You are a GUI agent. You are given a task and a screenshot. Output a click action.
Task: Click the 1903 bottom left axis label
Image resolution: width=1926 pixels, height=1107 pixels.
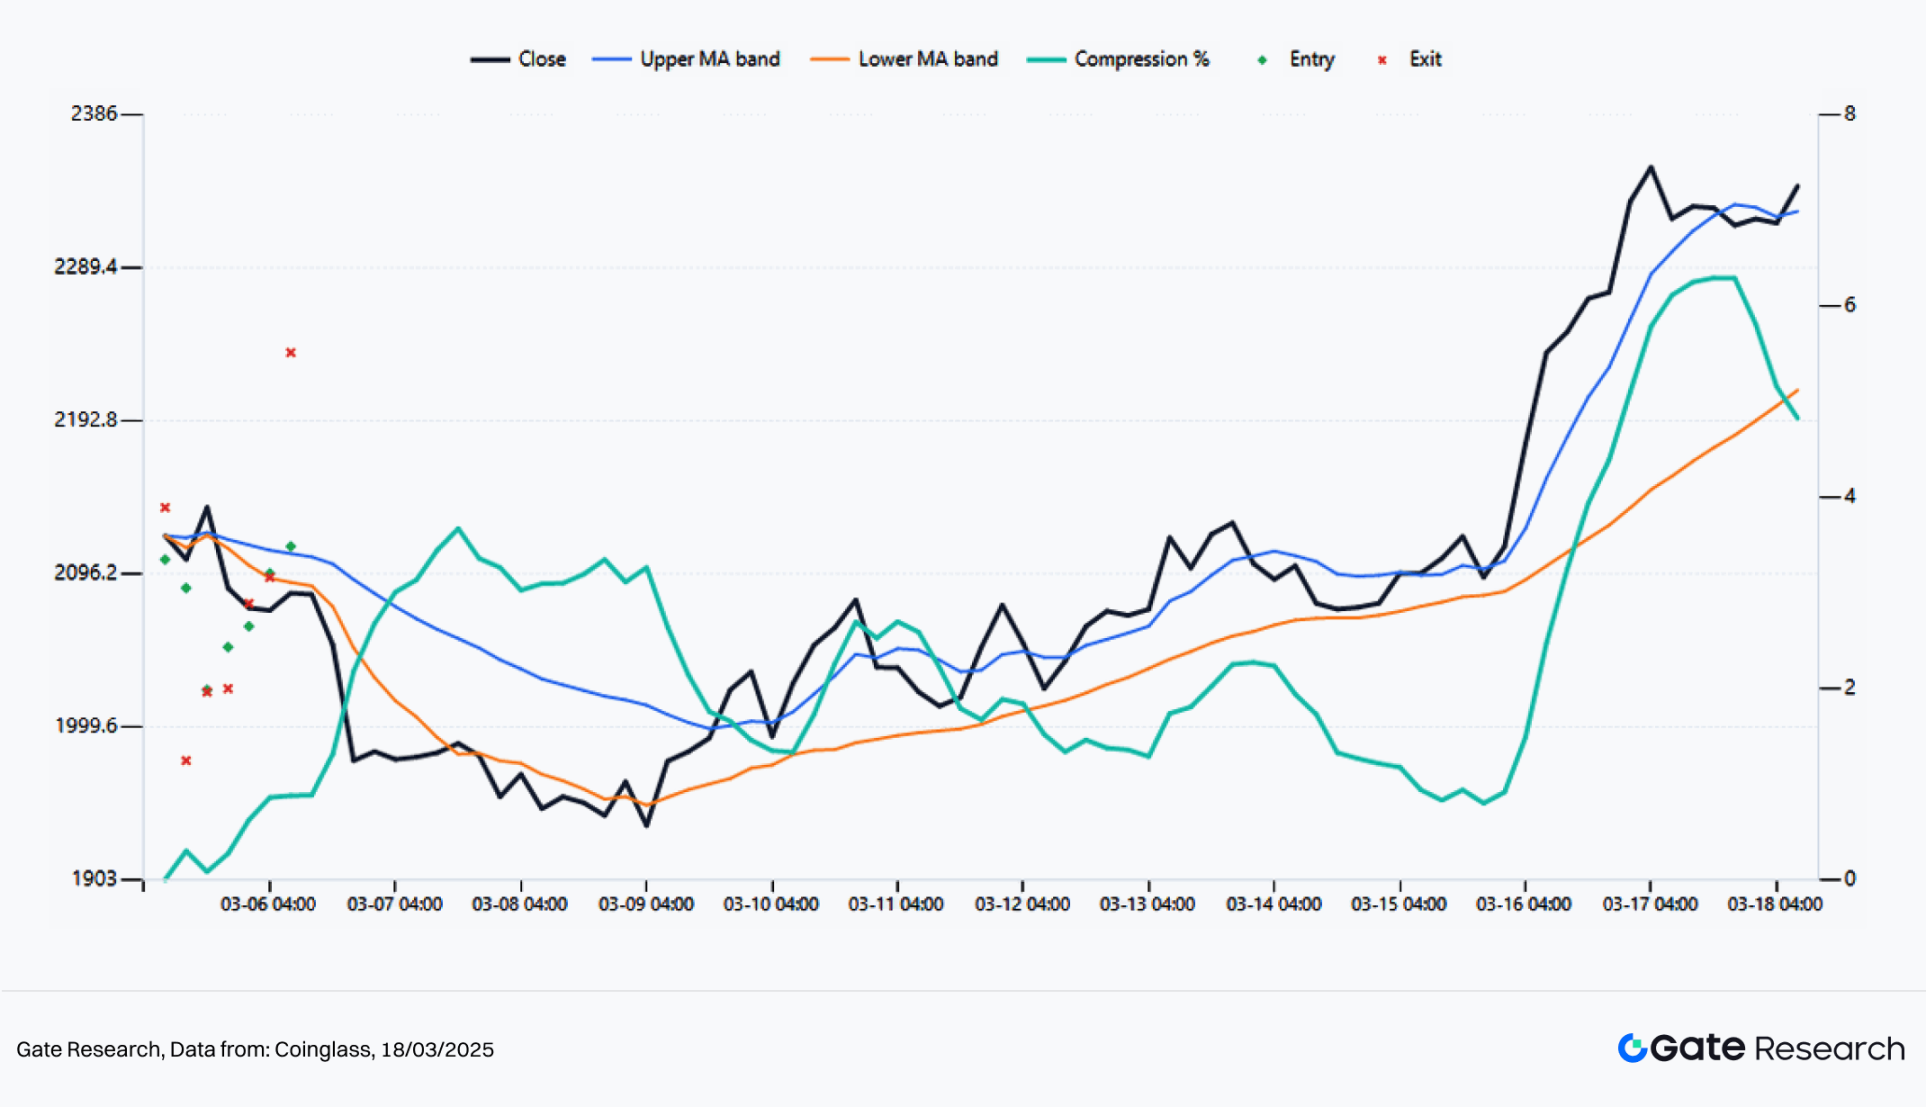94,879
